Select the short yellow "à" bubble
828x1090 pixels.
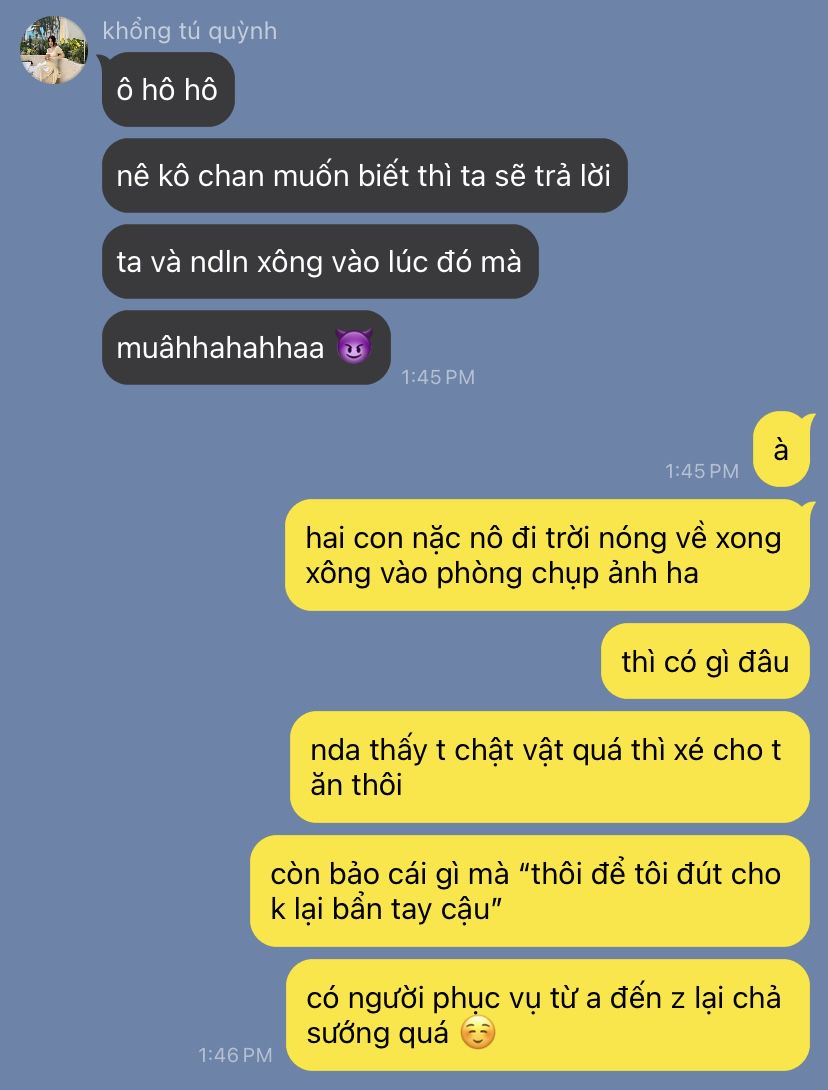coord(782,450)
